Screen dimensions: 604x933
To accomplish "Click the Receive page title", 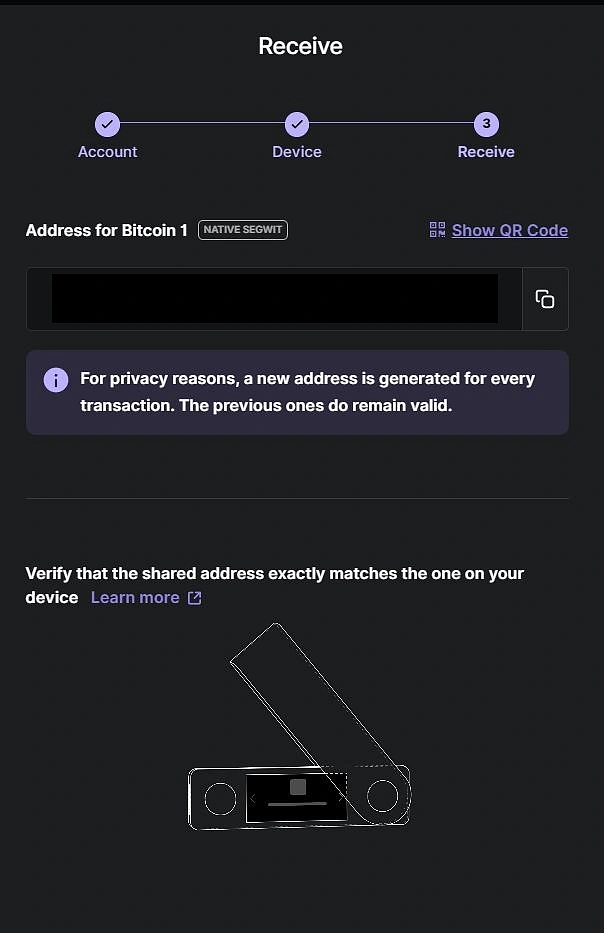I will tap(301, 46).
